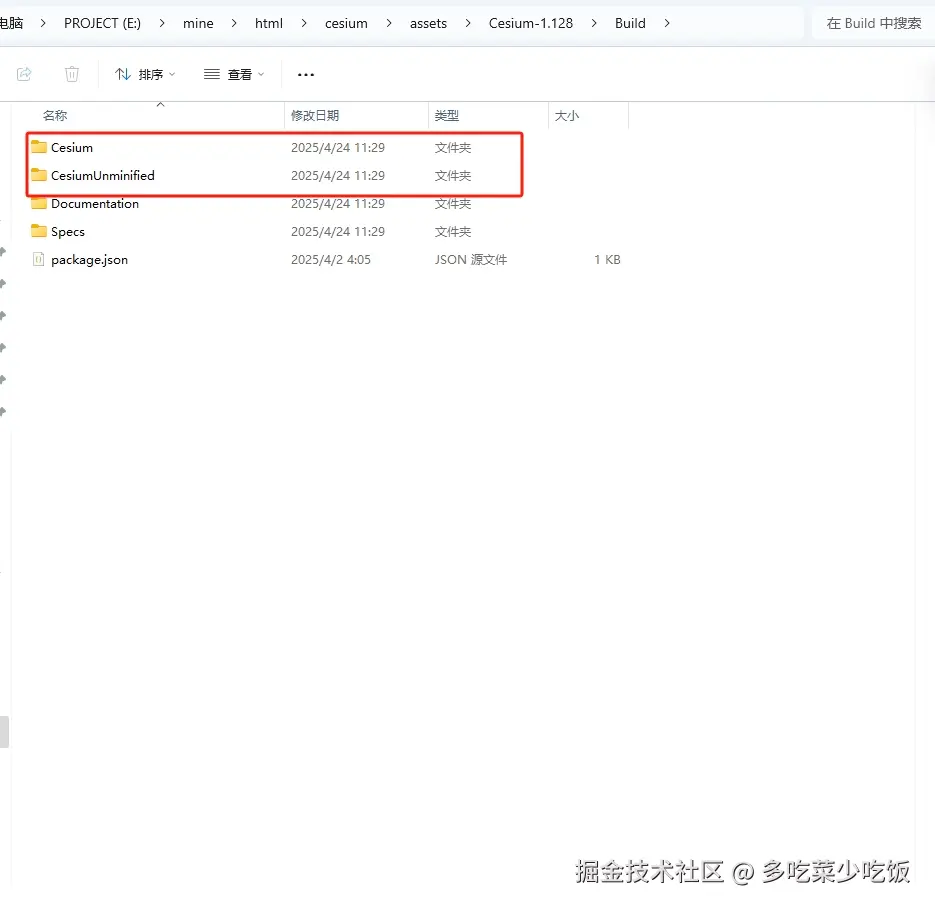Expand chevron after assets breadcrumb

[468, 23]
